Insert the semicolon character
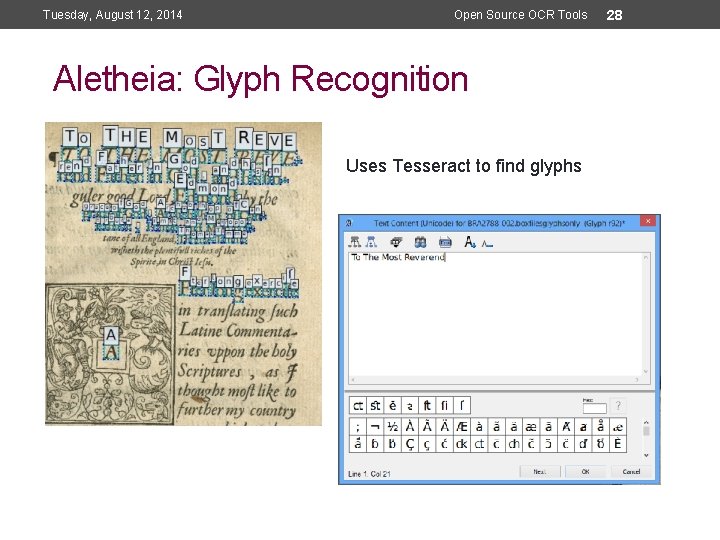 tap(358, 427)
